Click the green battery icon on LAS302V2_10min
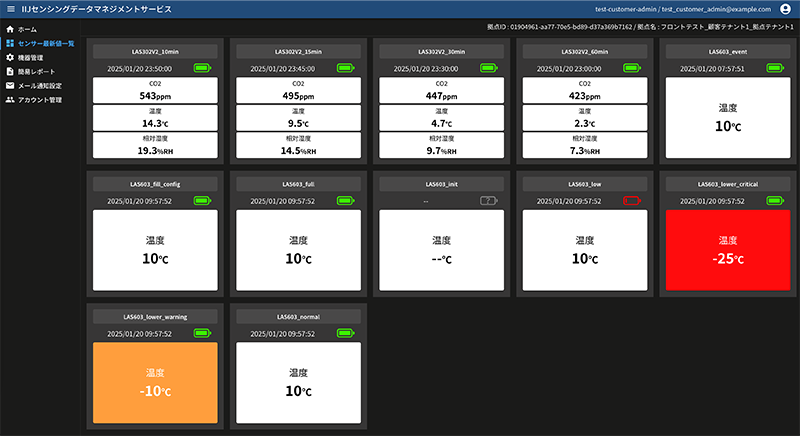 click(x=205, y=68)
